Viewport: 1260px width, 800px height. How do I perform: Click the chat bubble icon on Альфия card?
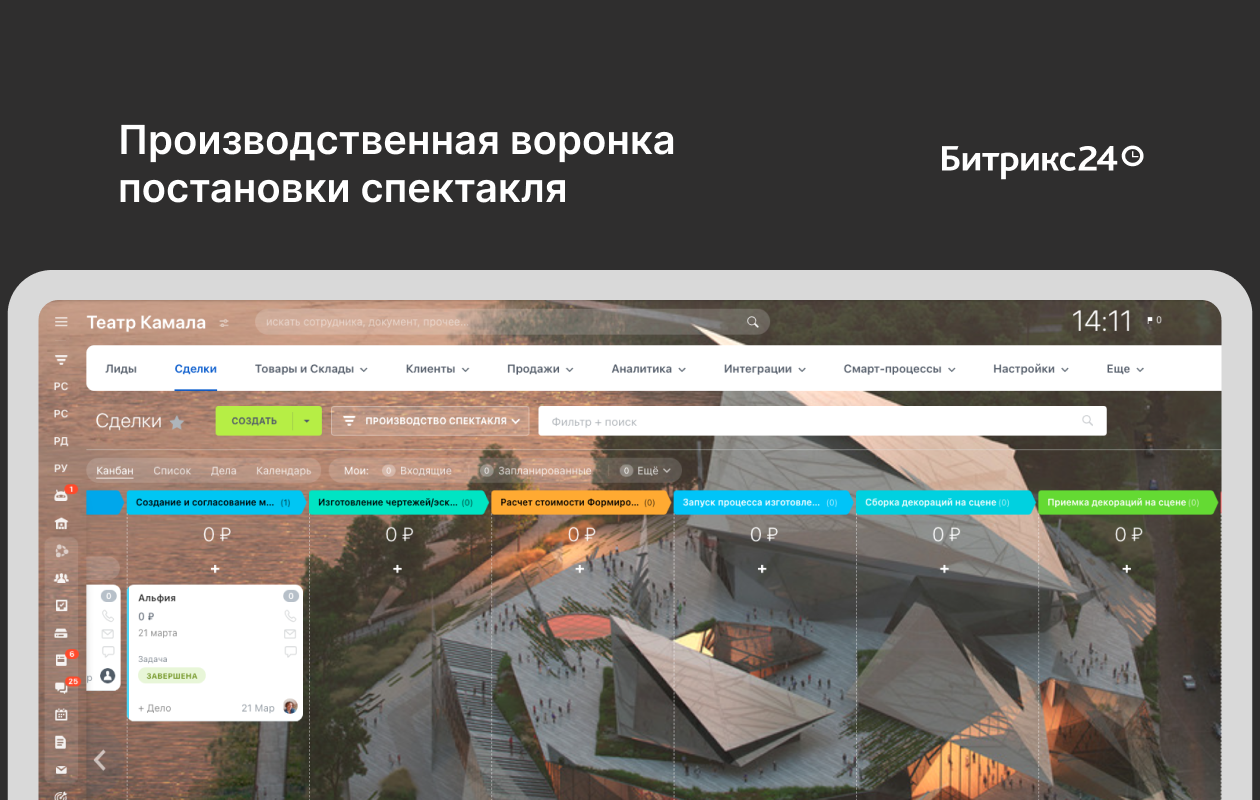[290, 652]
